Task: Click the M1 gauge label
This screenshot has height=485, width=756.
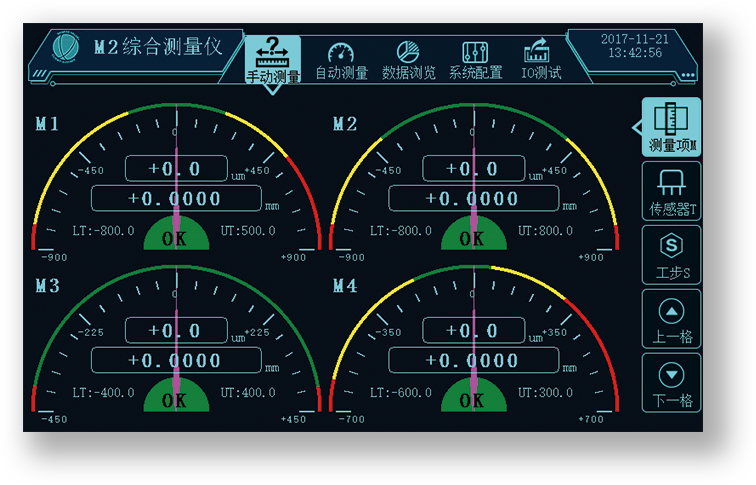Action: tap(47, 124)
